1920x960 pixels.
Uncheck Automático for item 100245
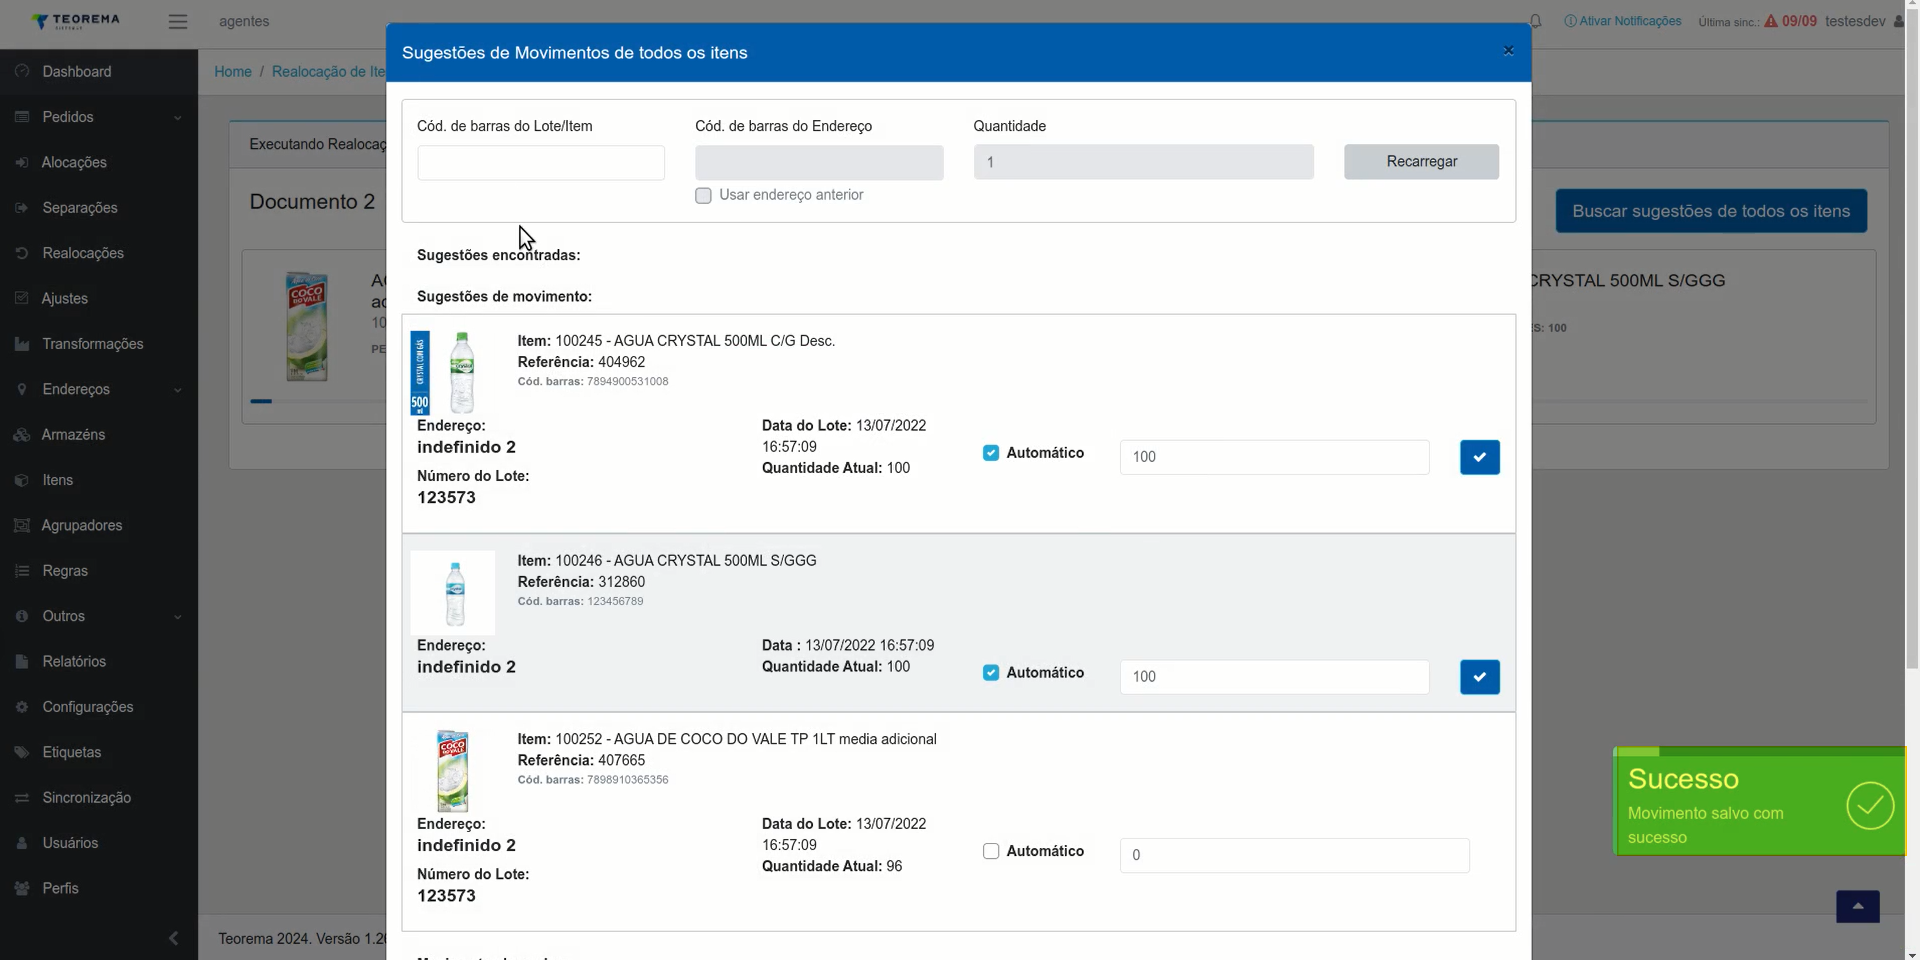pyautogui.click(x=990, y=453)
